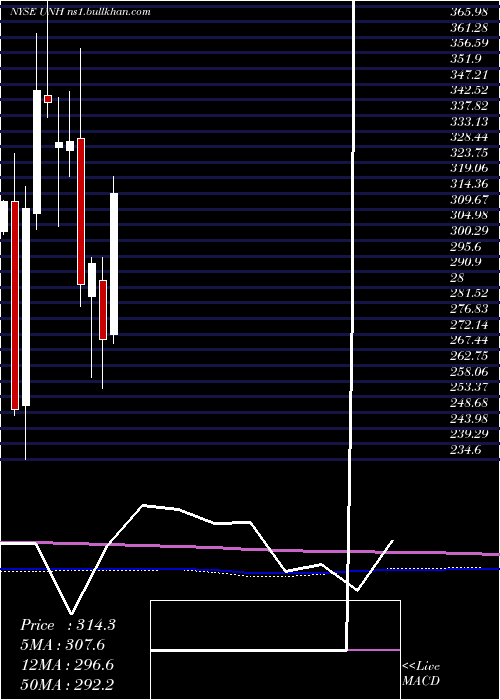Click the 281.52 price axis label

pos(469,294)
